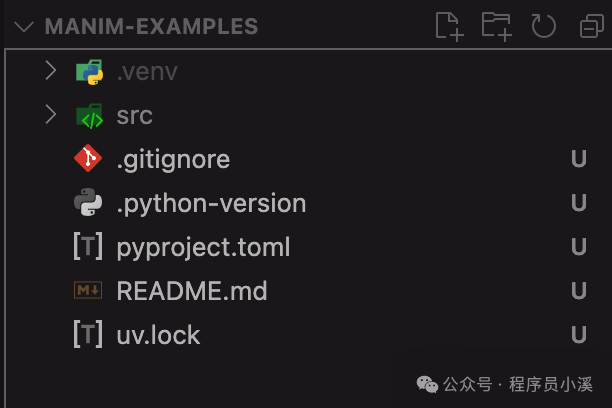This screenshot has width=612, height=408.
Task: Click the src folder code icon
Action: pos(89,116)
